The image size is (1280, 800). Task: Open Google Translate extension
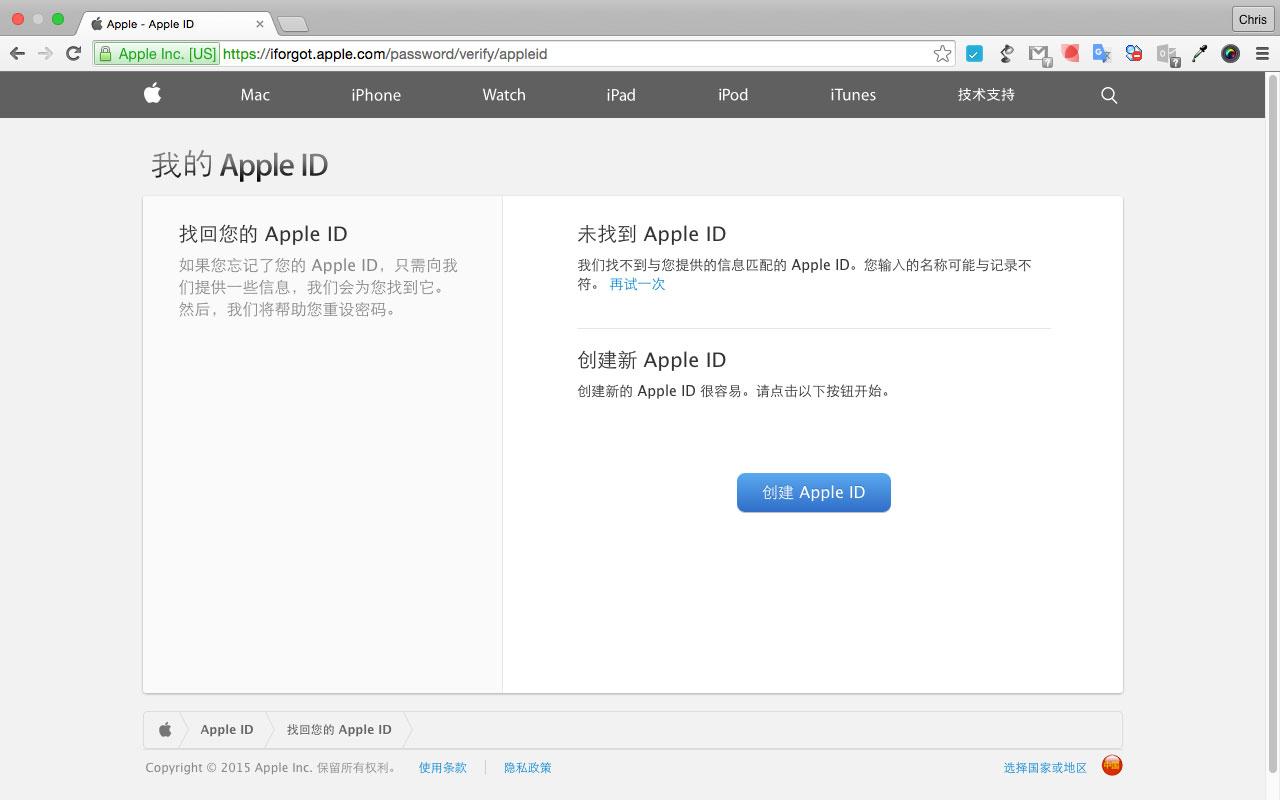click(1102, 54)
